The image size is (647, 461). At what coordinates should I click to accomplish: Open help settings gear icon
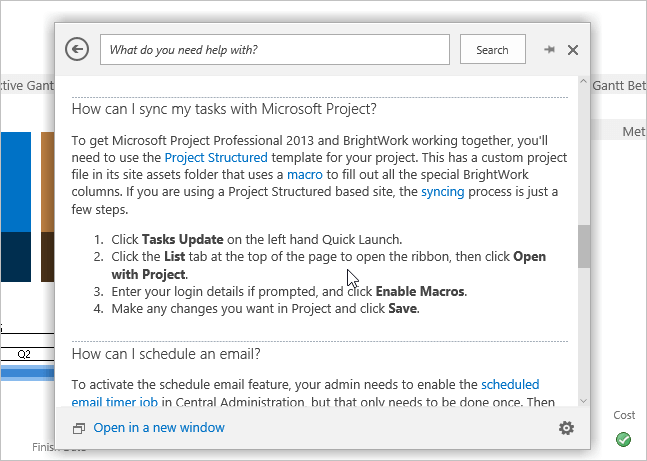pyautogui.click(x=566, y=428)
